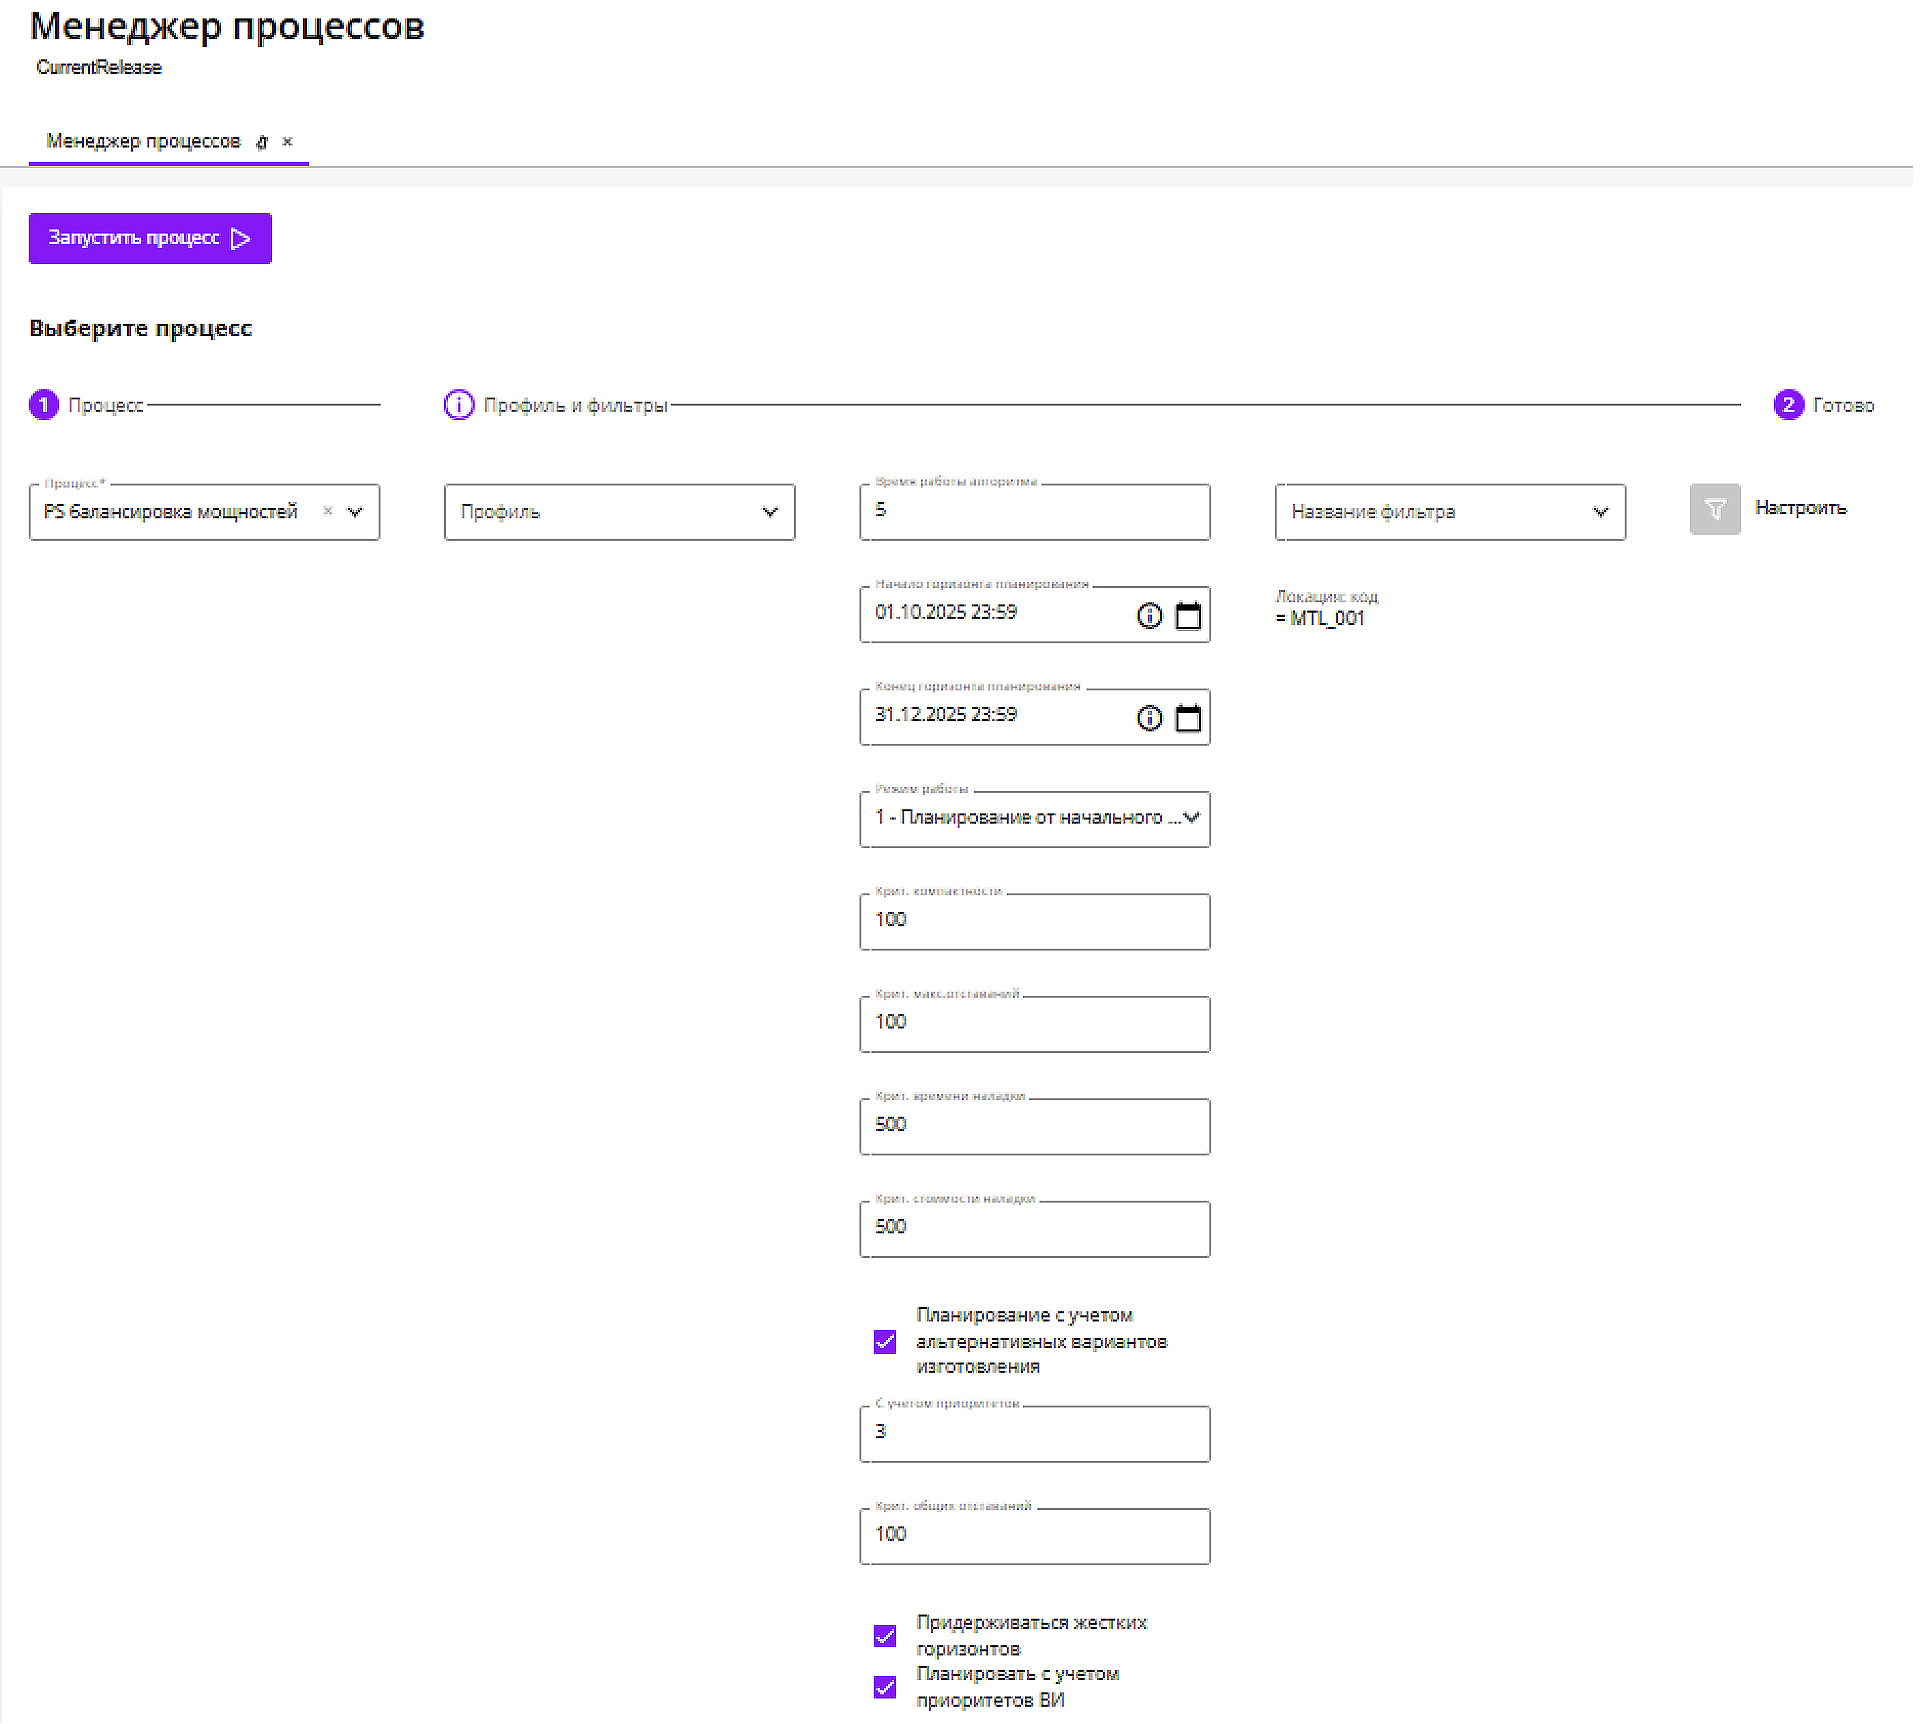The height and width of the screenshot is (1724, 1920).
Task: Expand the Профиль dropdown
Action: [x=769, y=512]
